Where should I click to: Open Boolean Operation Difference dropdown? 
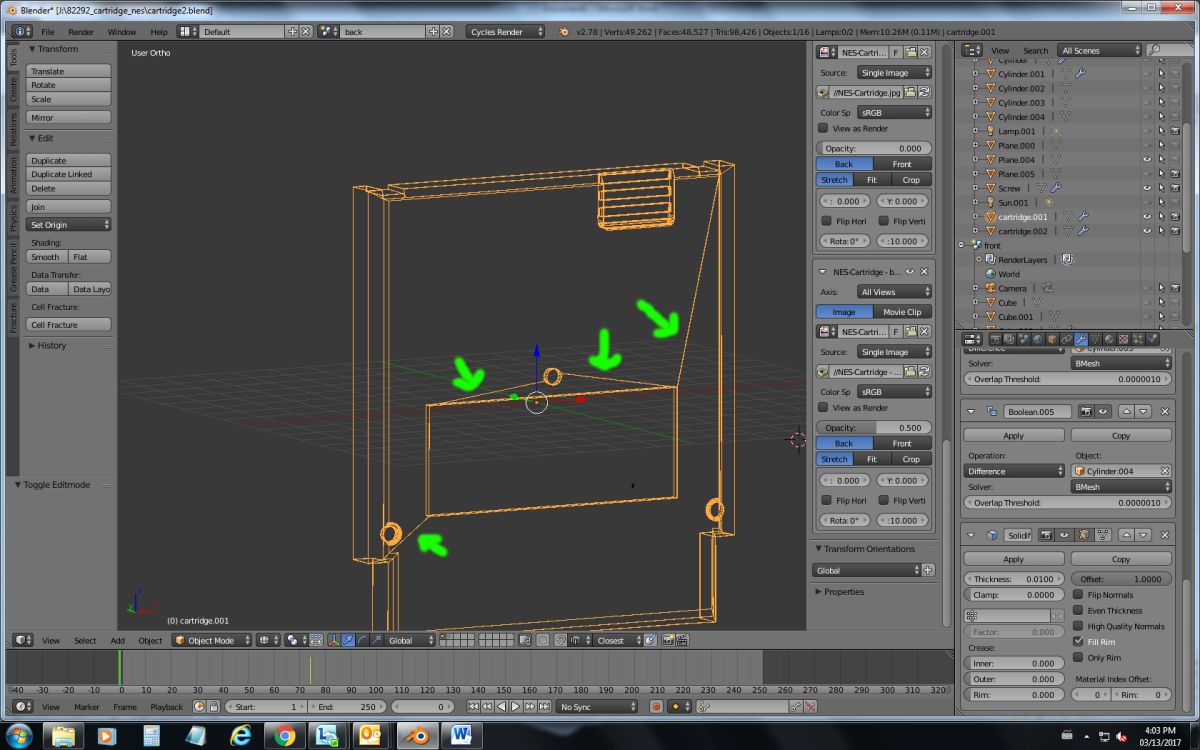tap(1015, 471)
